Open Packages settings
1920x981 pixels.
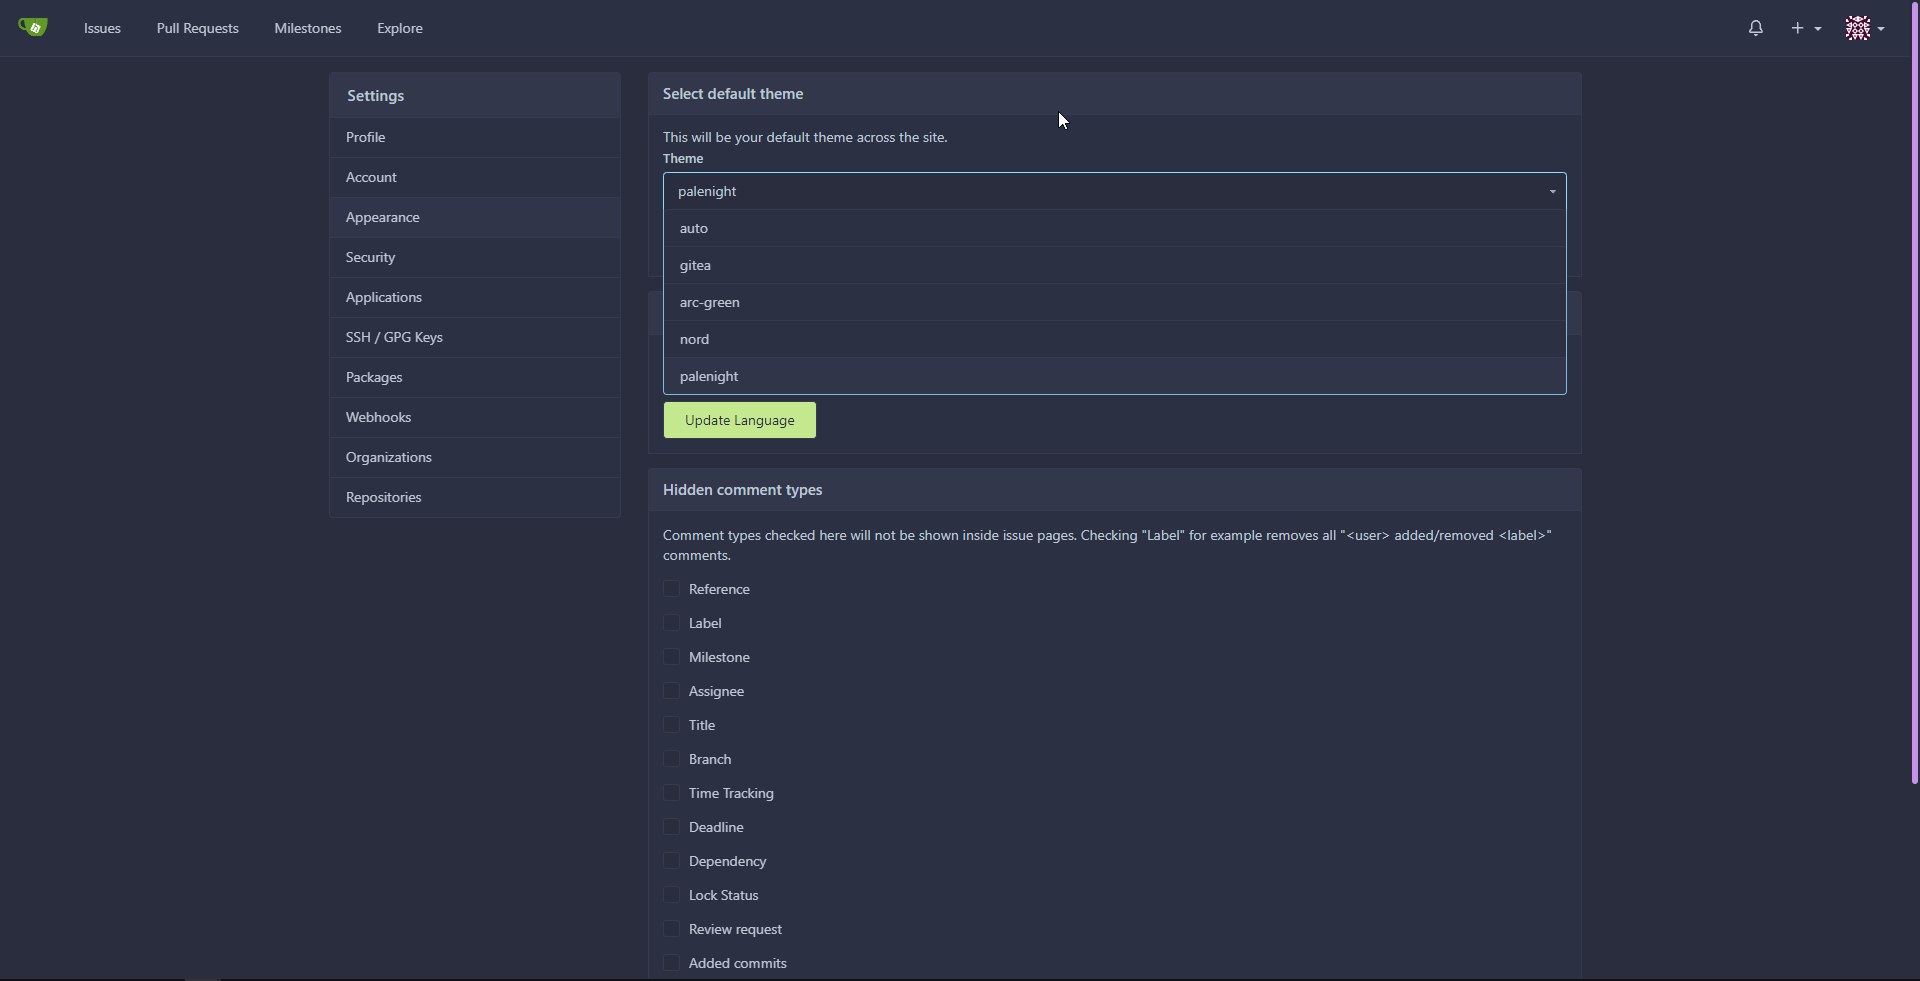click(x=475, y=377)
